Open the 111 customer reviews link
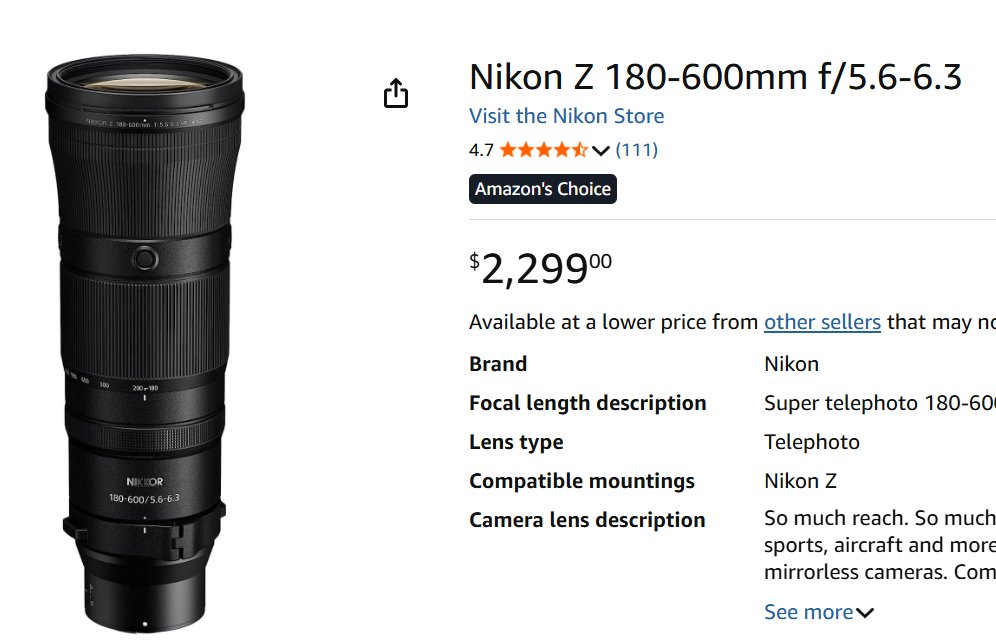The width and height of the screenshot is (996, 640). coord(636,150)
